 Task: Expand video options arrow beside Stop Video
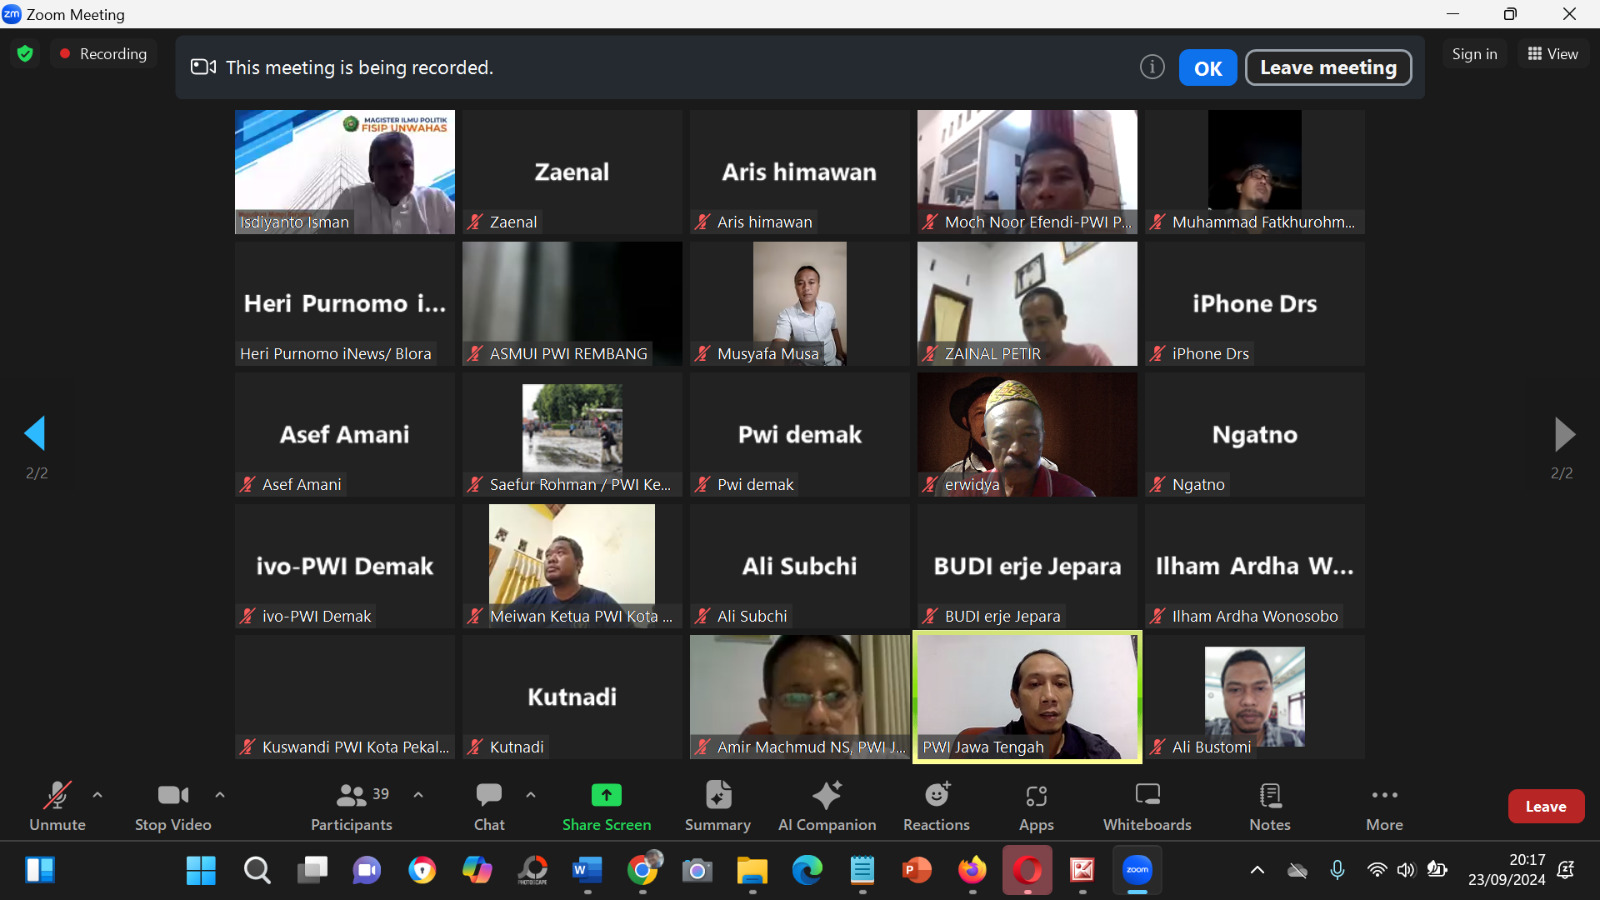(x=220, y=795)
